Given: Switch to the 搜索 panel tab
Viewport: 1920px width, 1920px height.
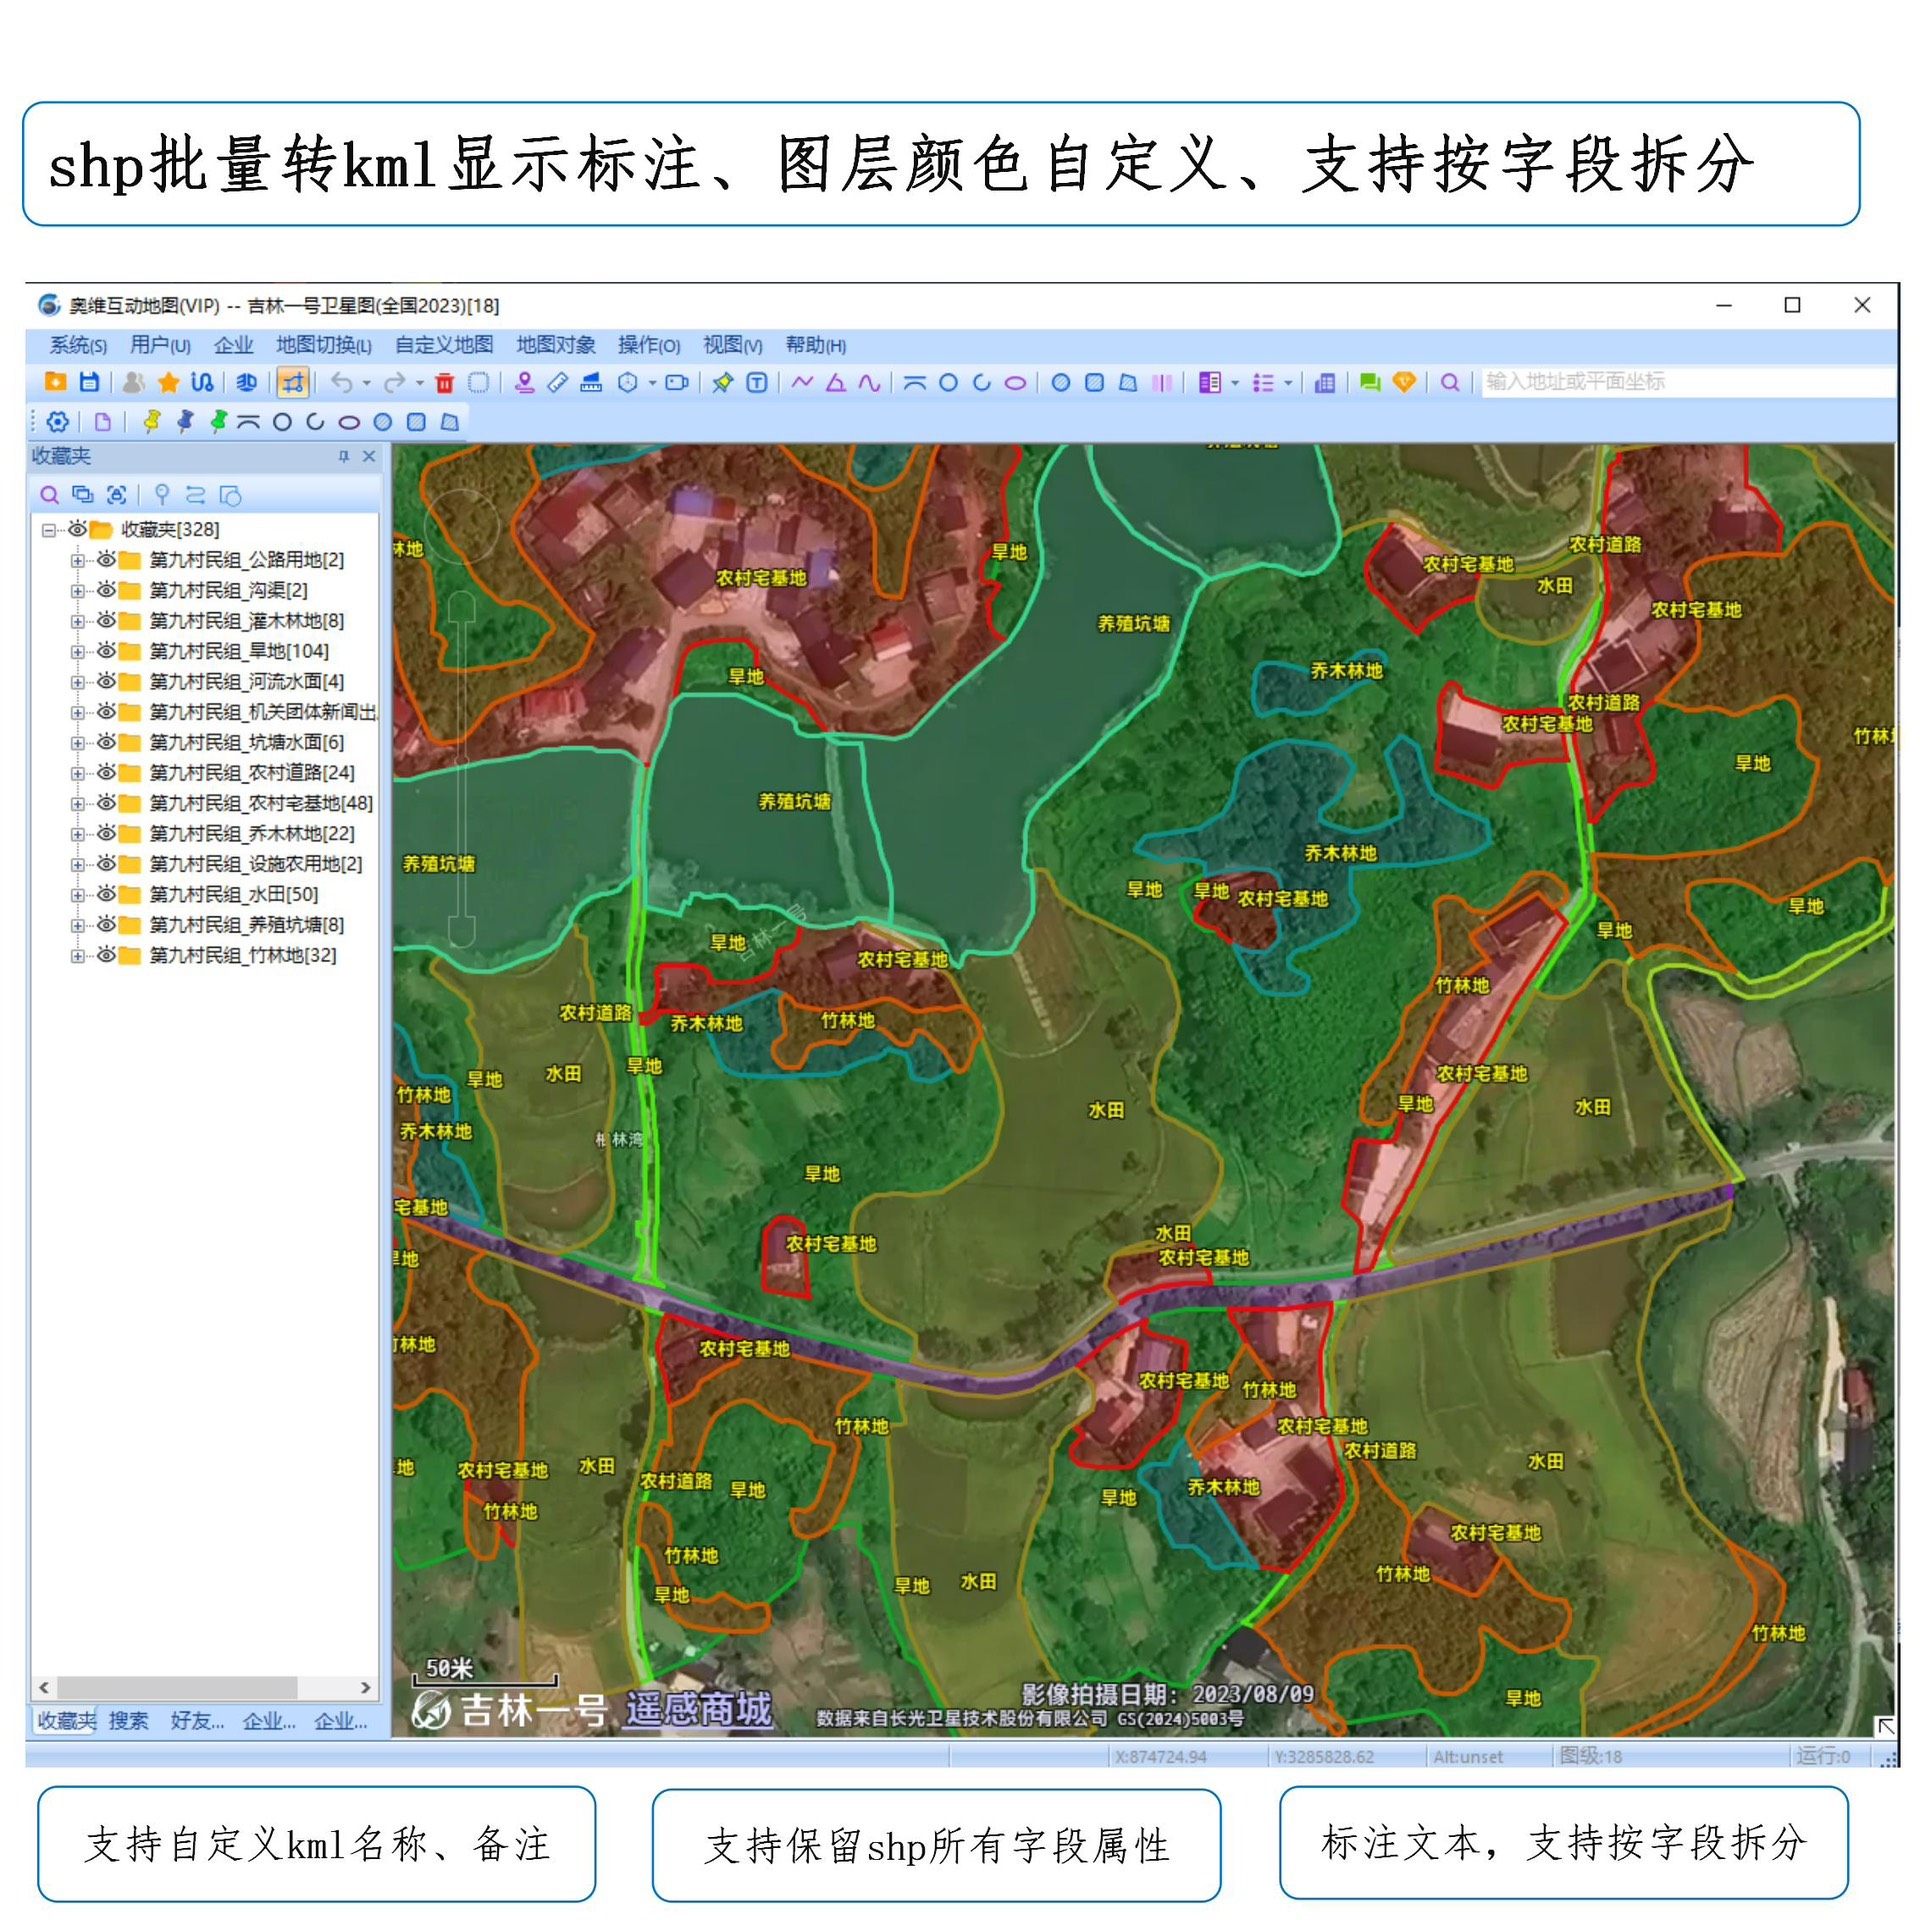Looking at the screenshot, I should [128, 1720].
